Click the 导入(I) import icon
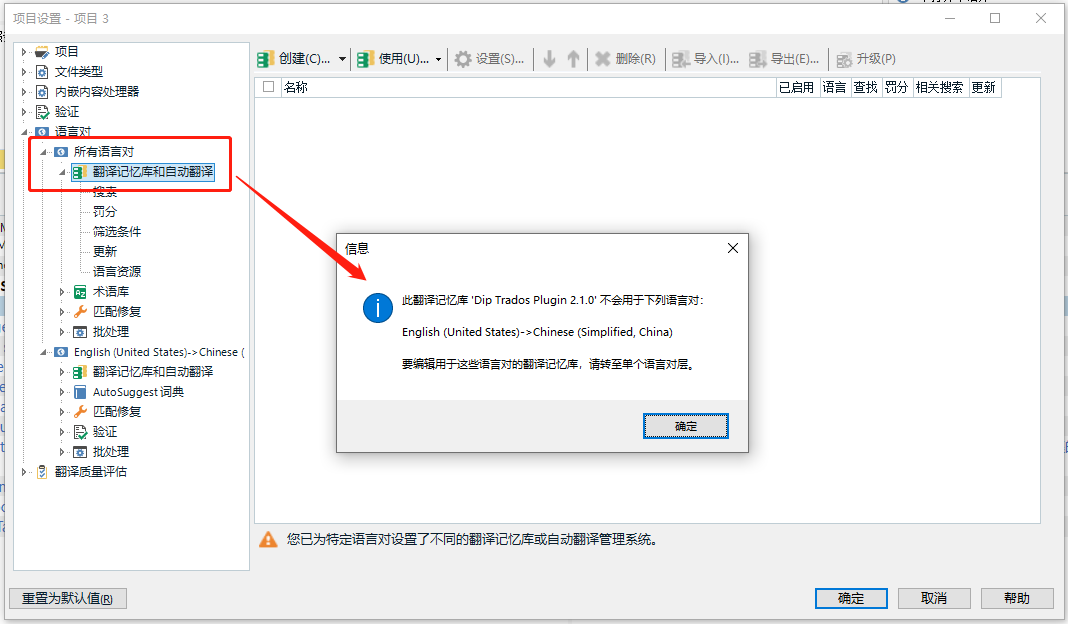The image size is (1068, 624). 681,59
